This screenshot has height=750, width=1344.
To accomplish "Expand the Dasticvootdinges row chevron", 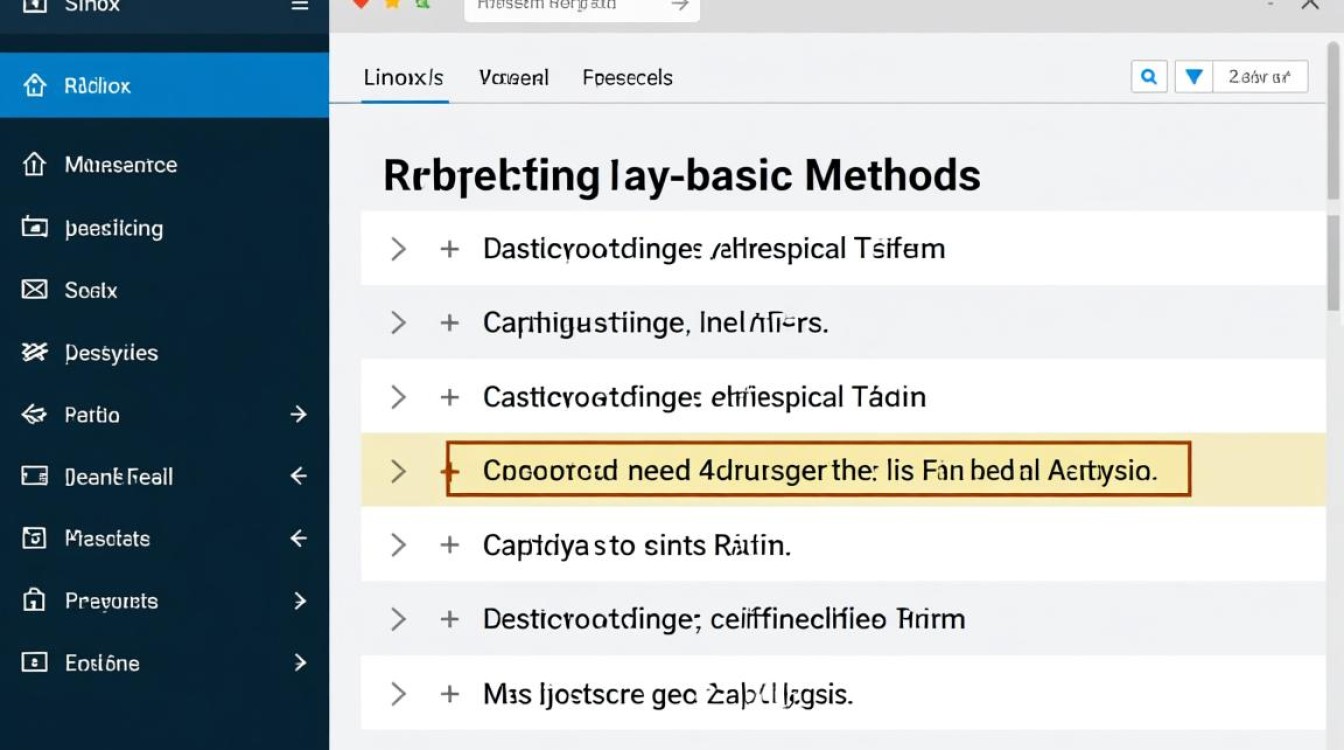I will (398, 249).
